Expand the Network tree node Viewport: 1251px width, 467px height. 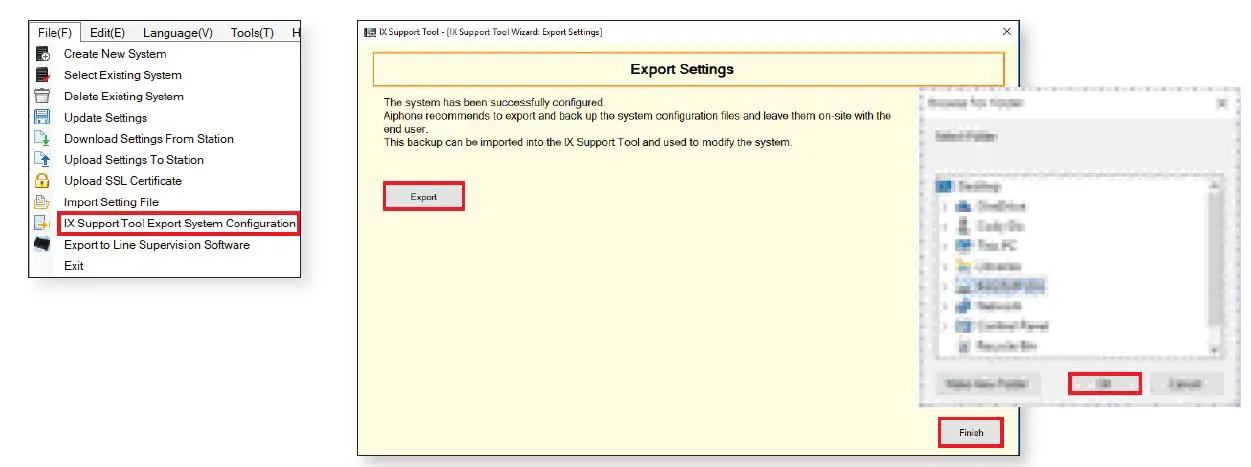pos(944,306)
